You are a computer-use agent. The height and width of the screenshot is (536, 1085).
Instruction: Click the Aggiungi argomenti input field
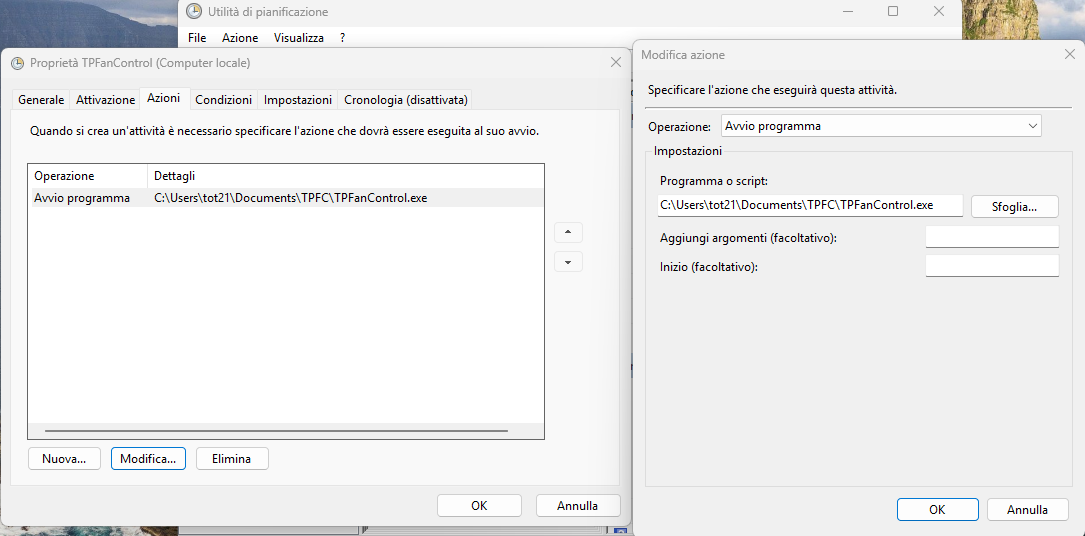click(992, 237)
